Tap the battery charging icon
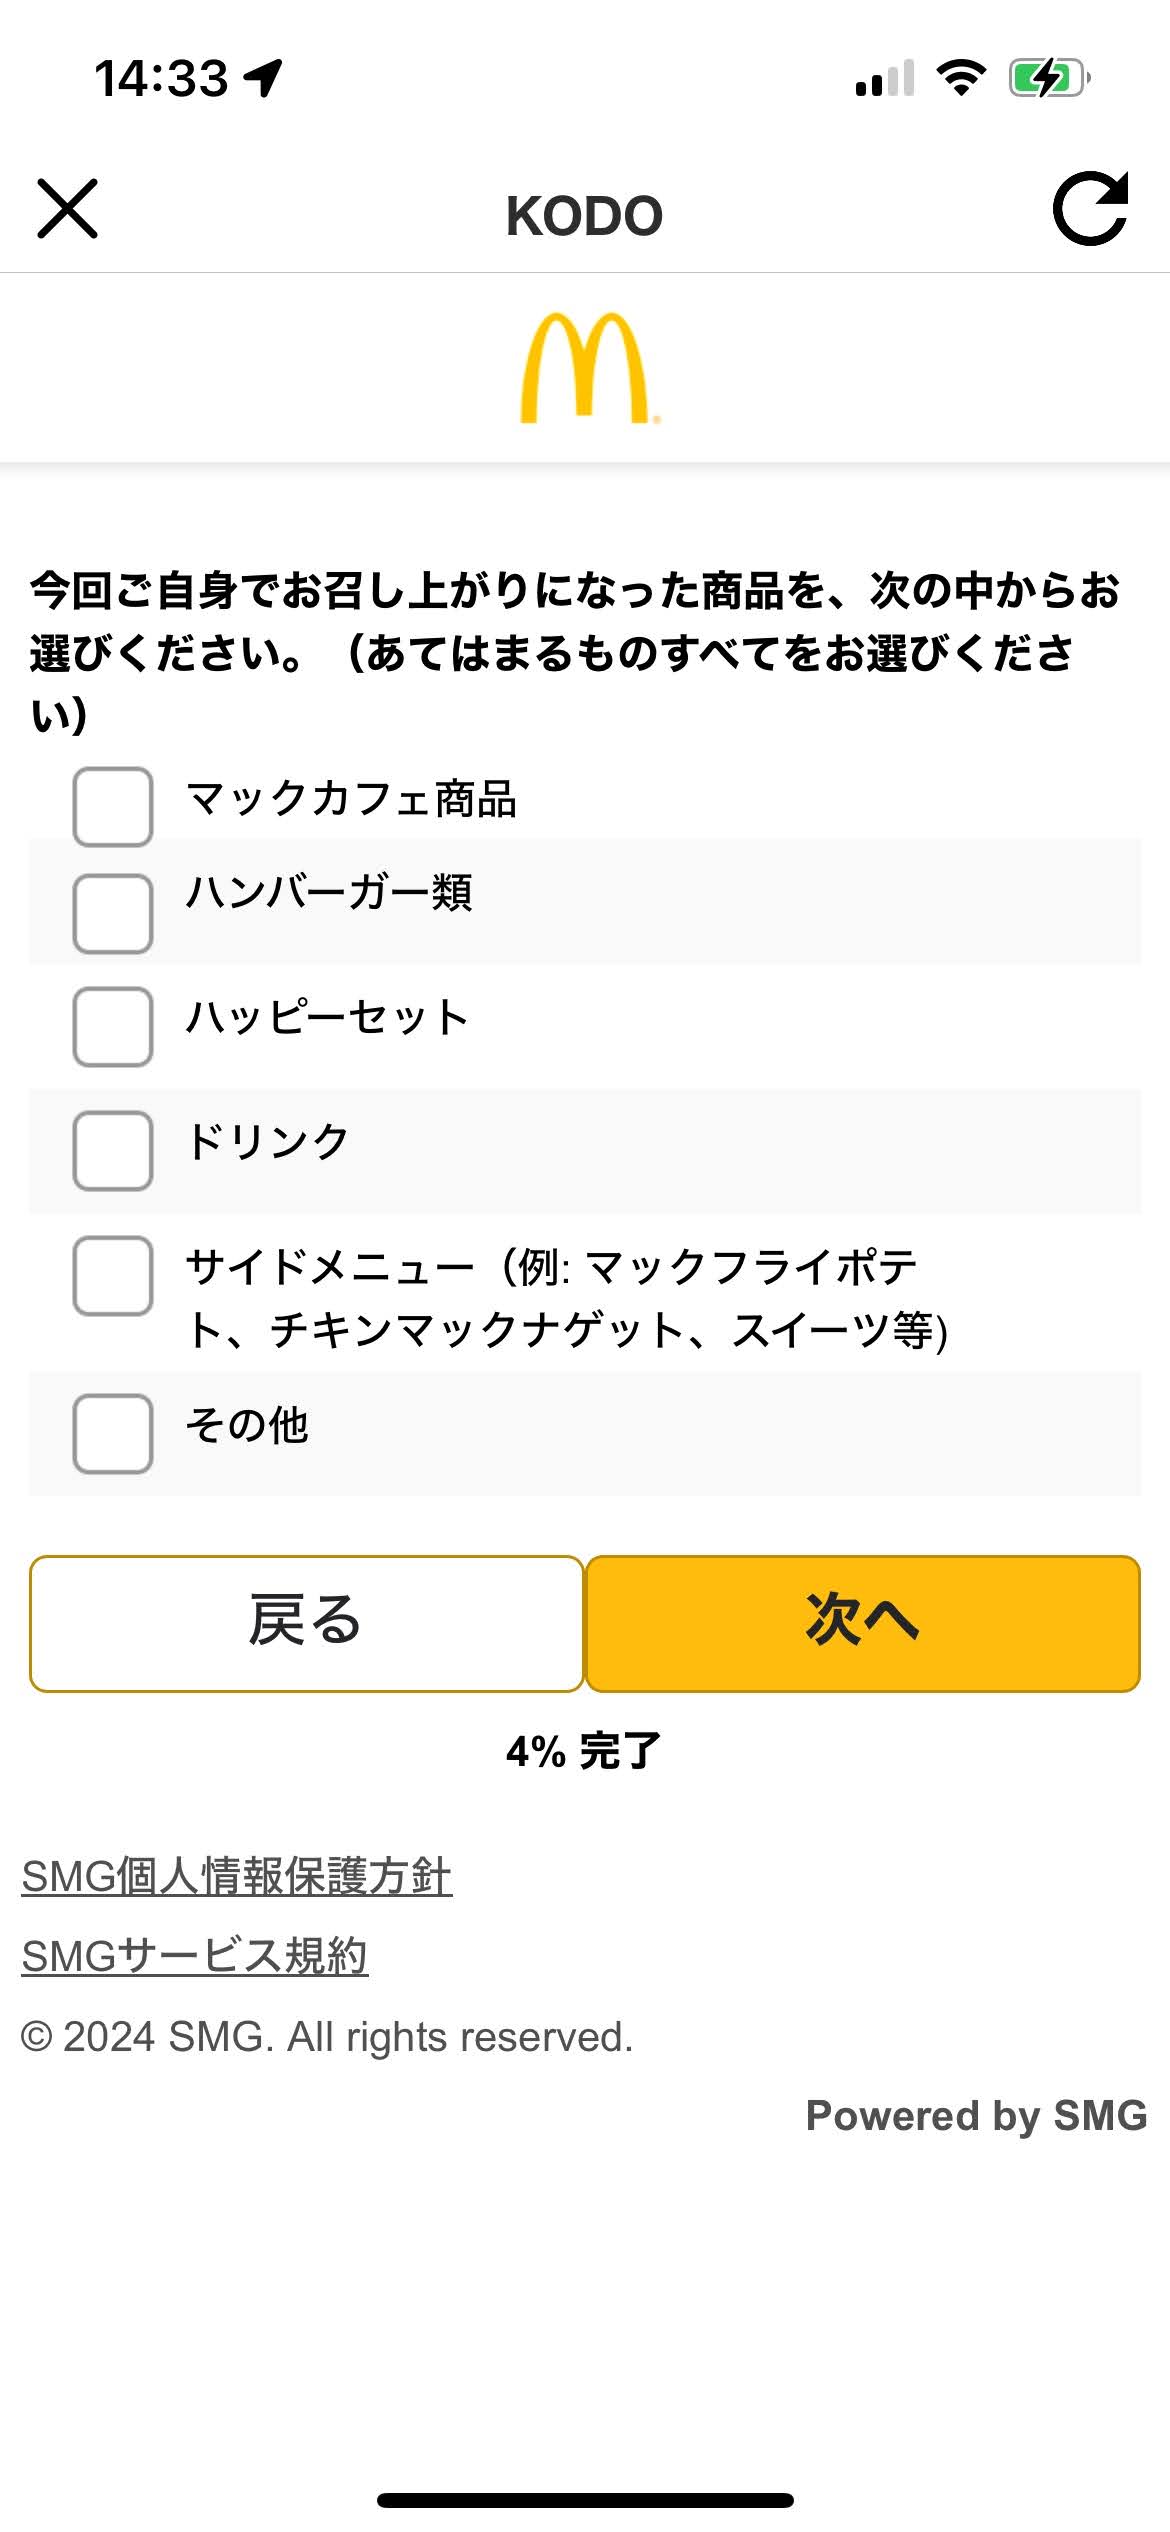 1048,78
